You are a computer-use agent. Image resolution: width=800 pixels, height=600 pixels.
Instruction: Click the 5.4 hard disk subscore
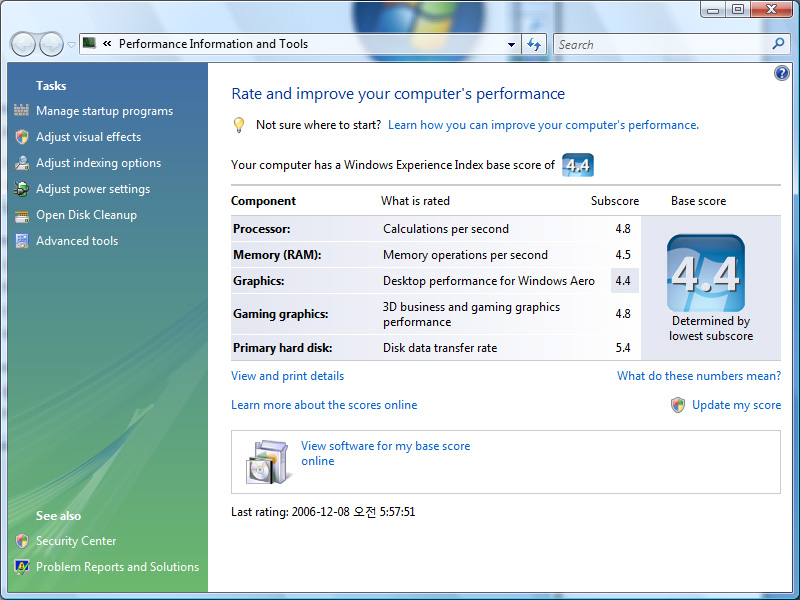click(x=623, y=348)
